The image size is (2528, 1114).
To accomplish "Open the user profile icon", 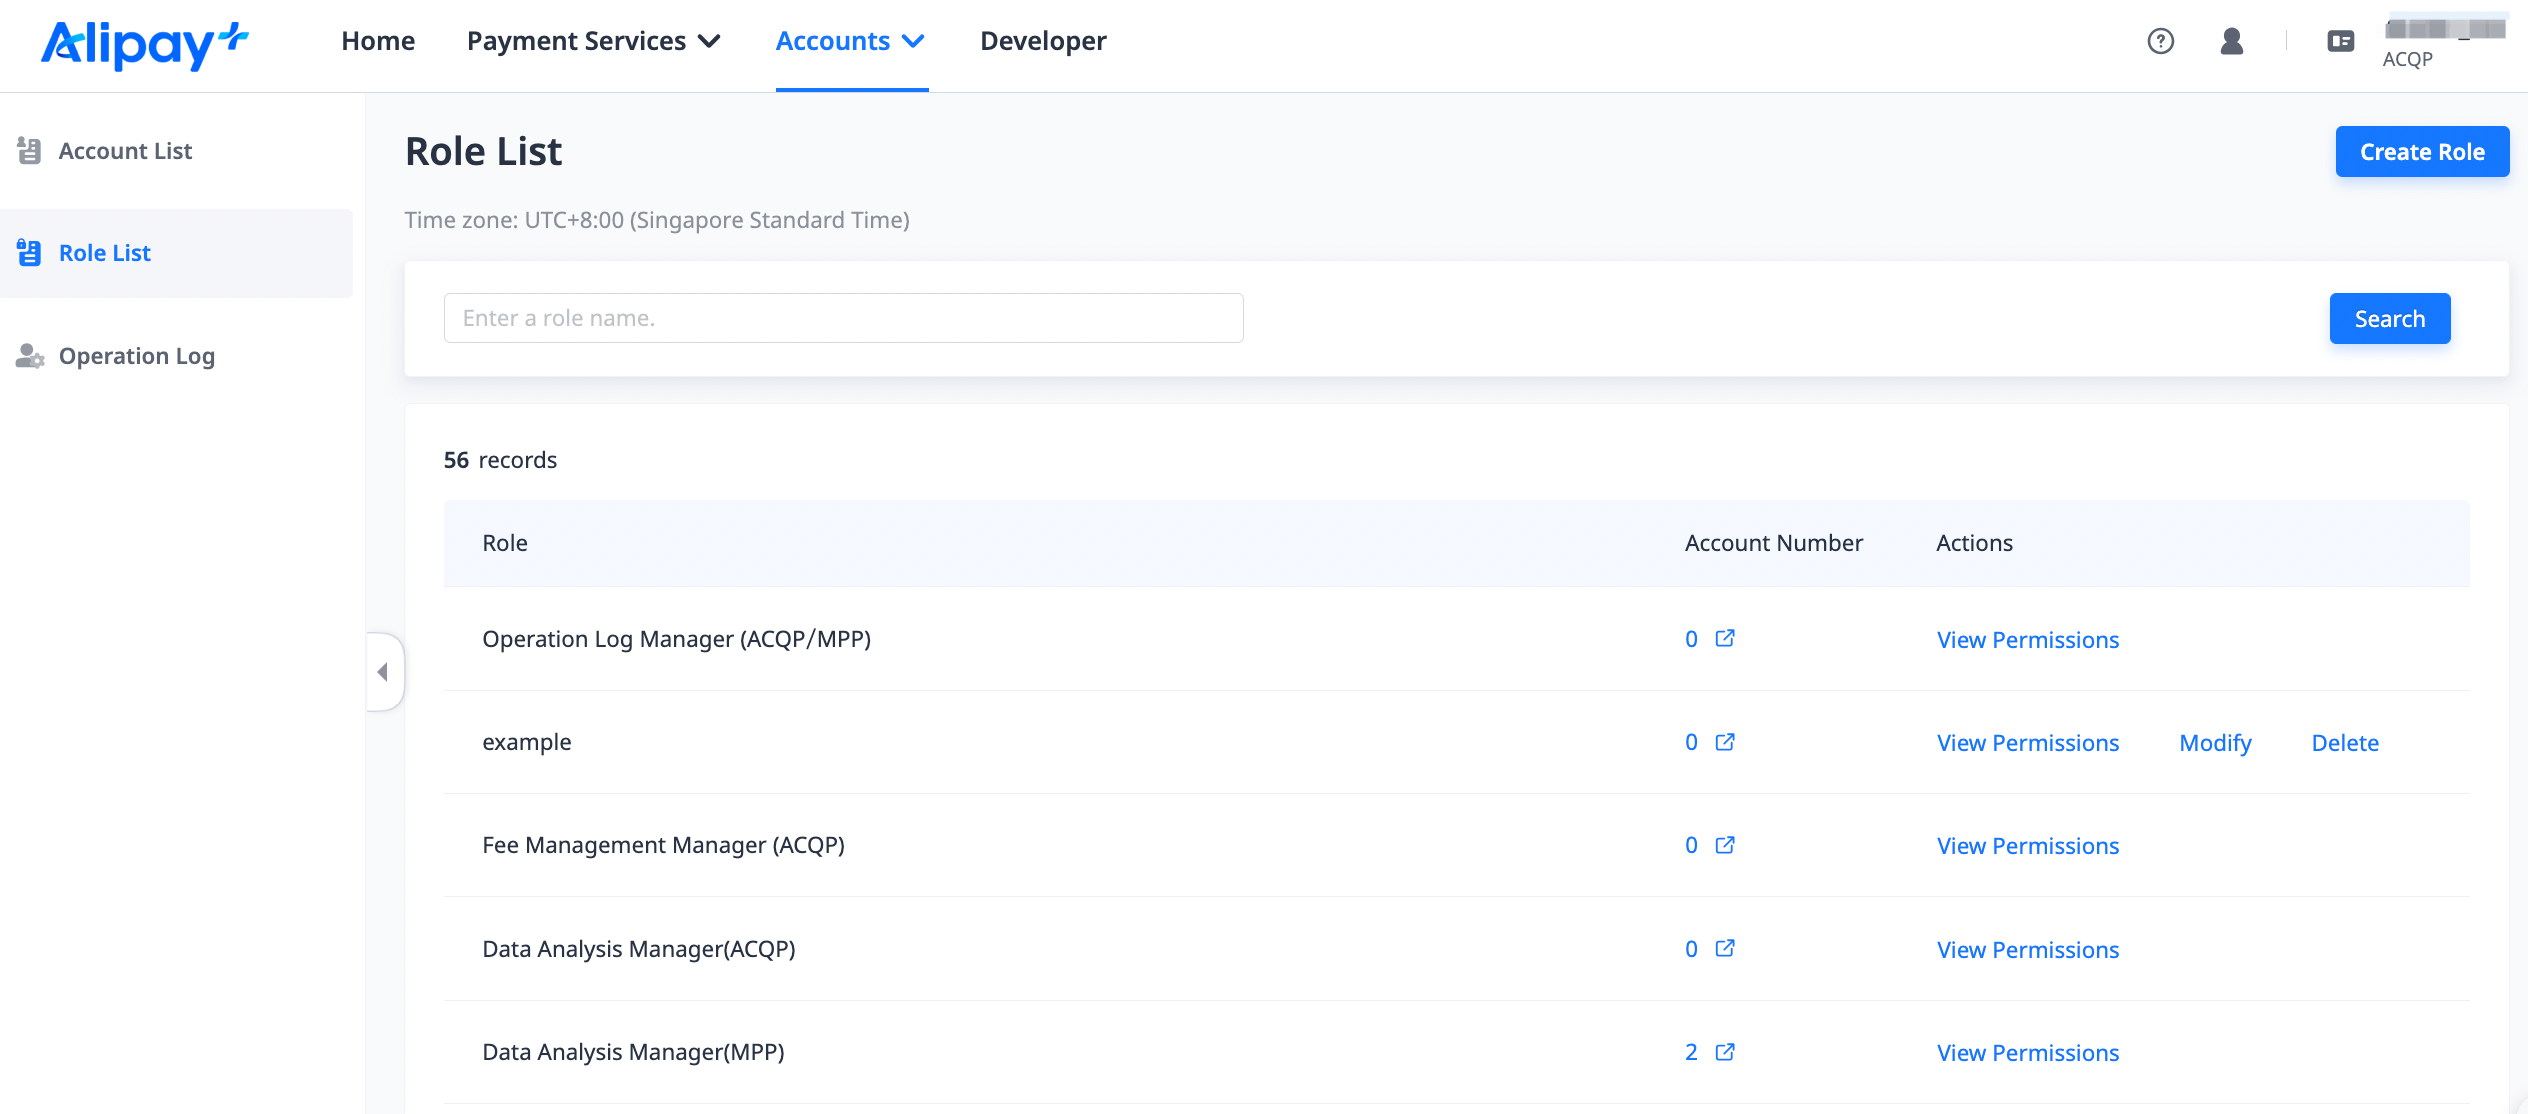I will click(2231, 41).
